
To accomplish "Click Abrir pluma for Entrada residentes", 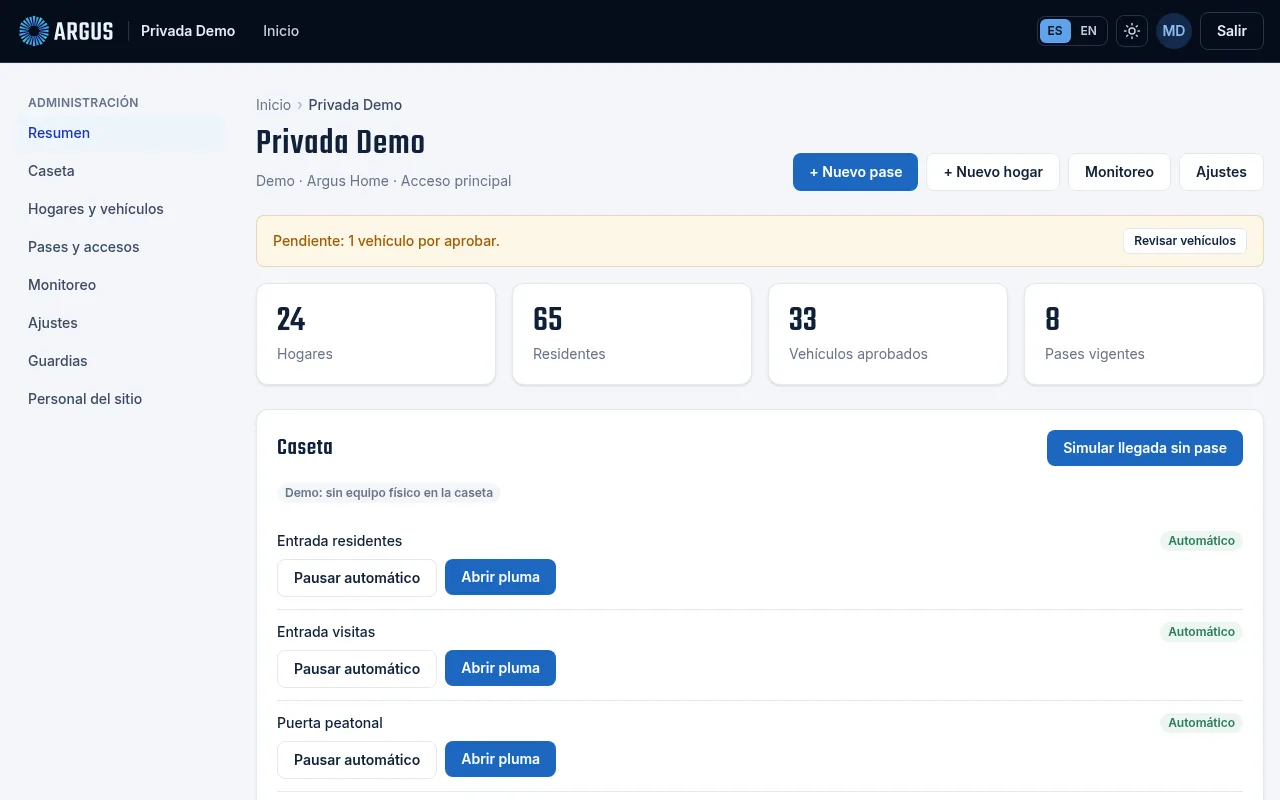I will point(500,577).
